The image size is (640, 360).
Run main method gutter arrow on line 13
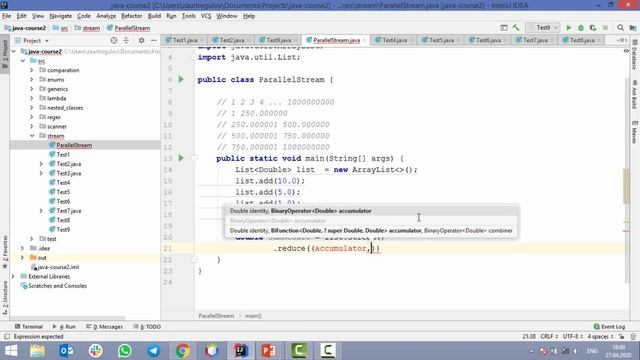181,158
